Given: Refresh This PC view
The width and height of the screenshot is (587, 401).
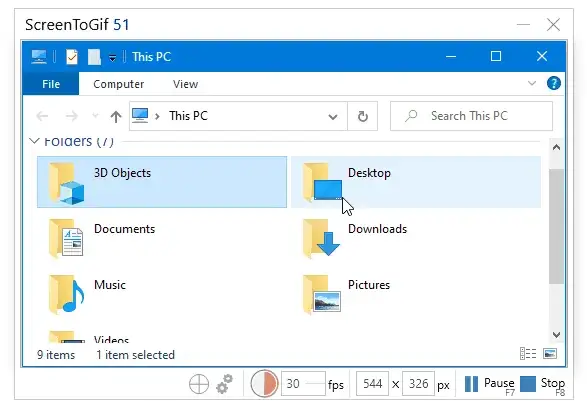Looking at the screenshot, I should [x=362, y=116].
